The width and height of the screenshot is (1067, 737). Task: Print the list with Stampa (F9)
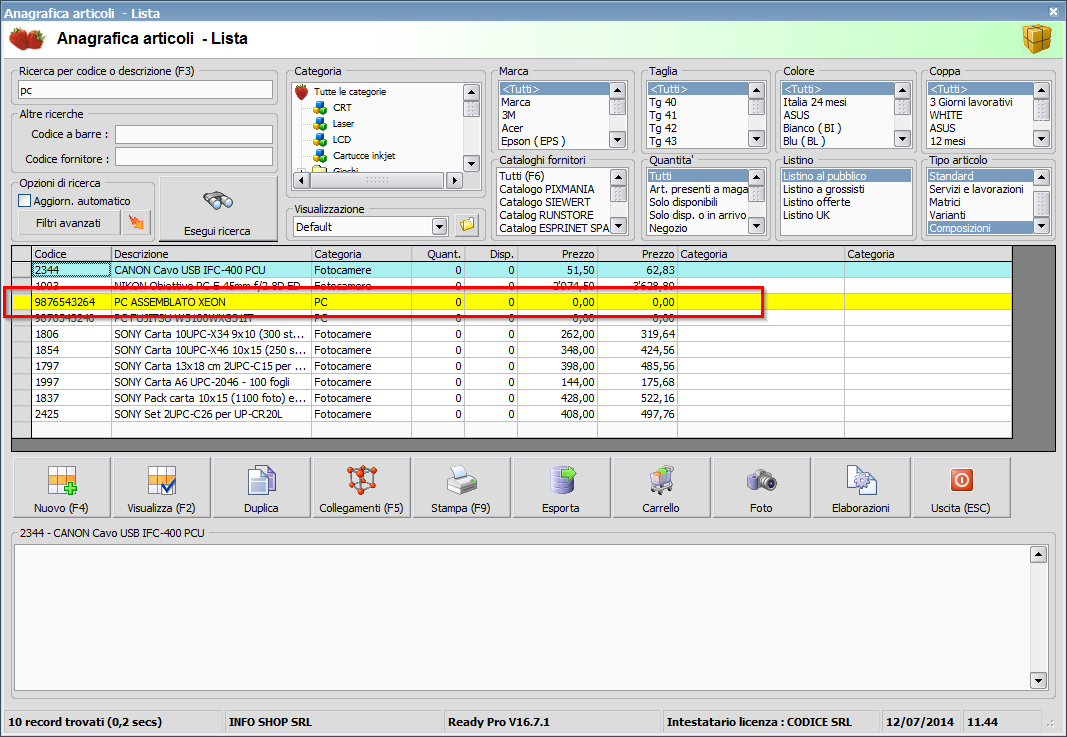coord(461,487)
